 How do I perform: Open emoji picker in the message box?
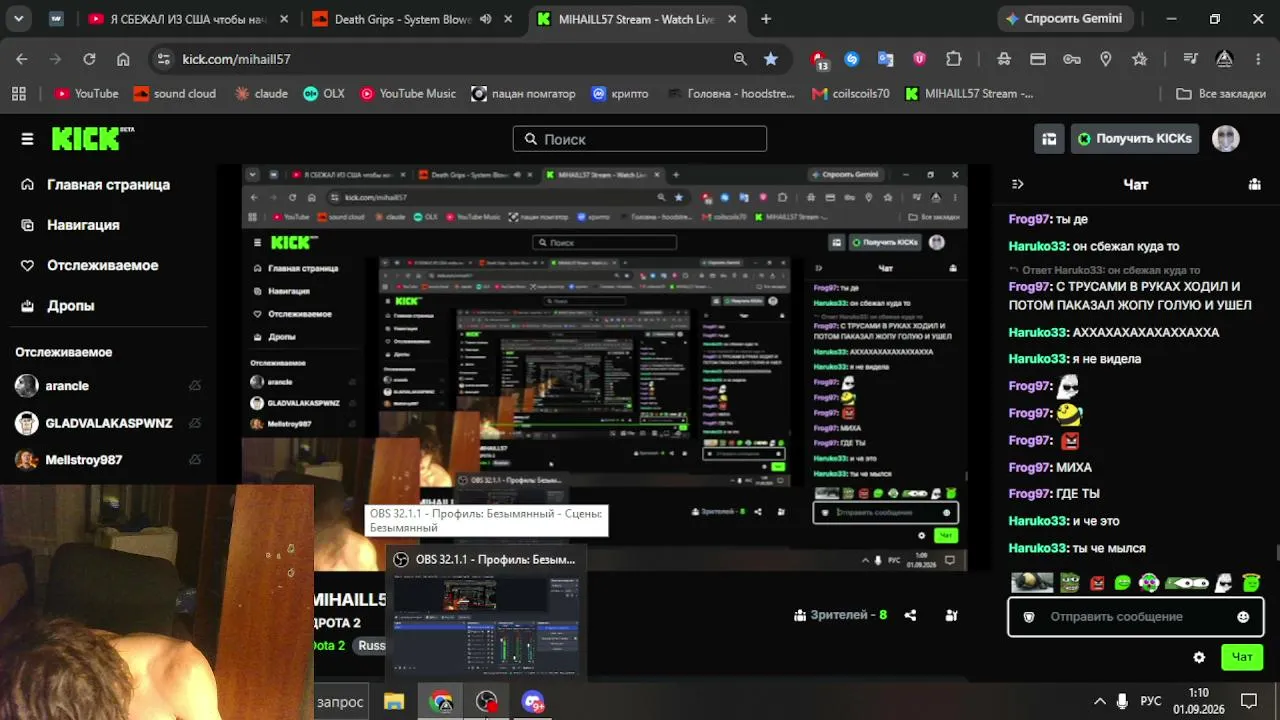pos(1243,617)
